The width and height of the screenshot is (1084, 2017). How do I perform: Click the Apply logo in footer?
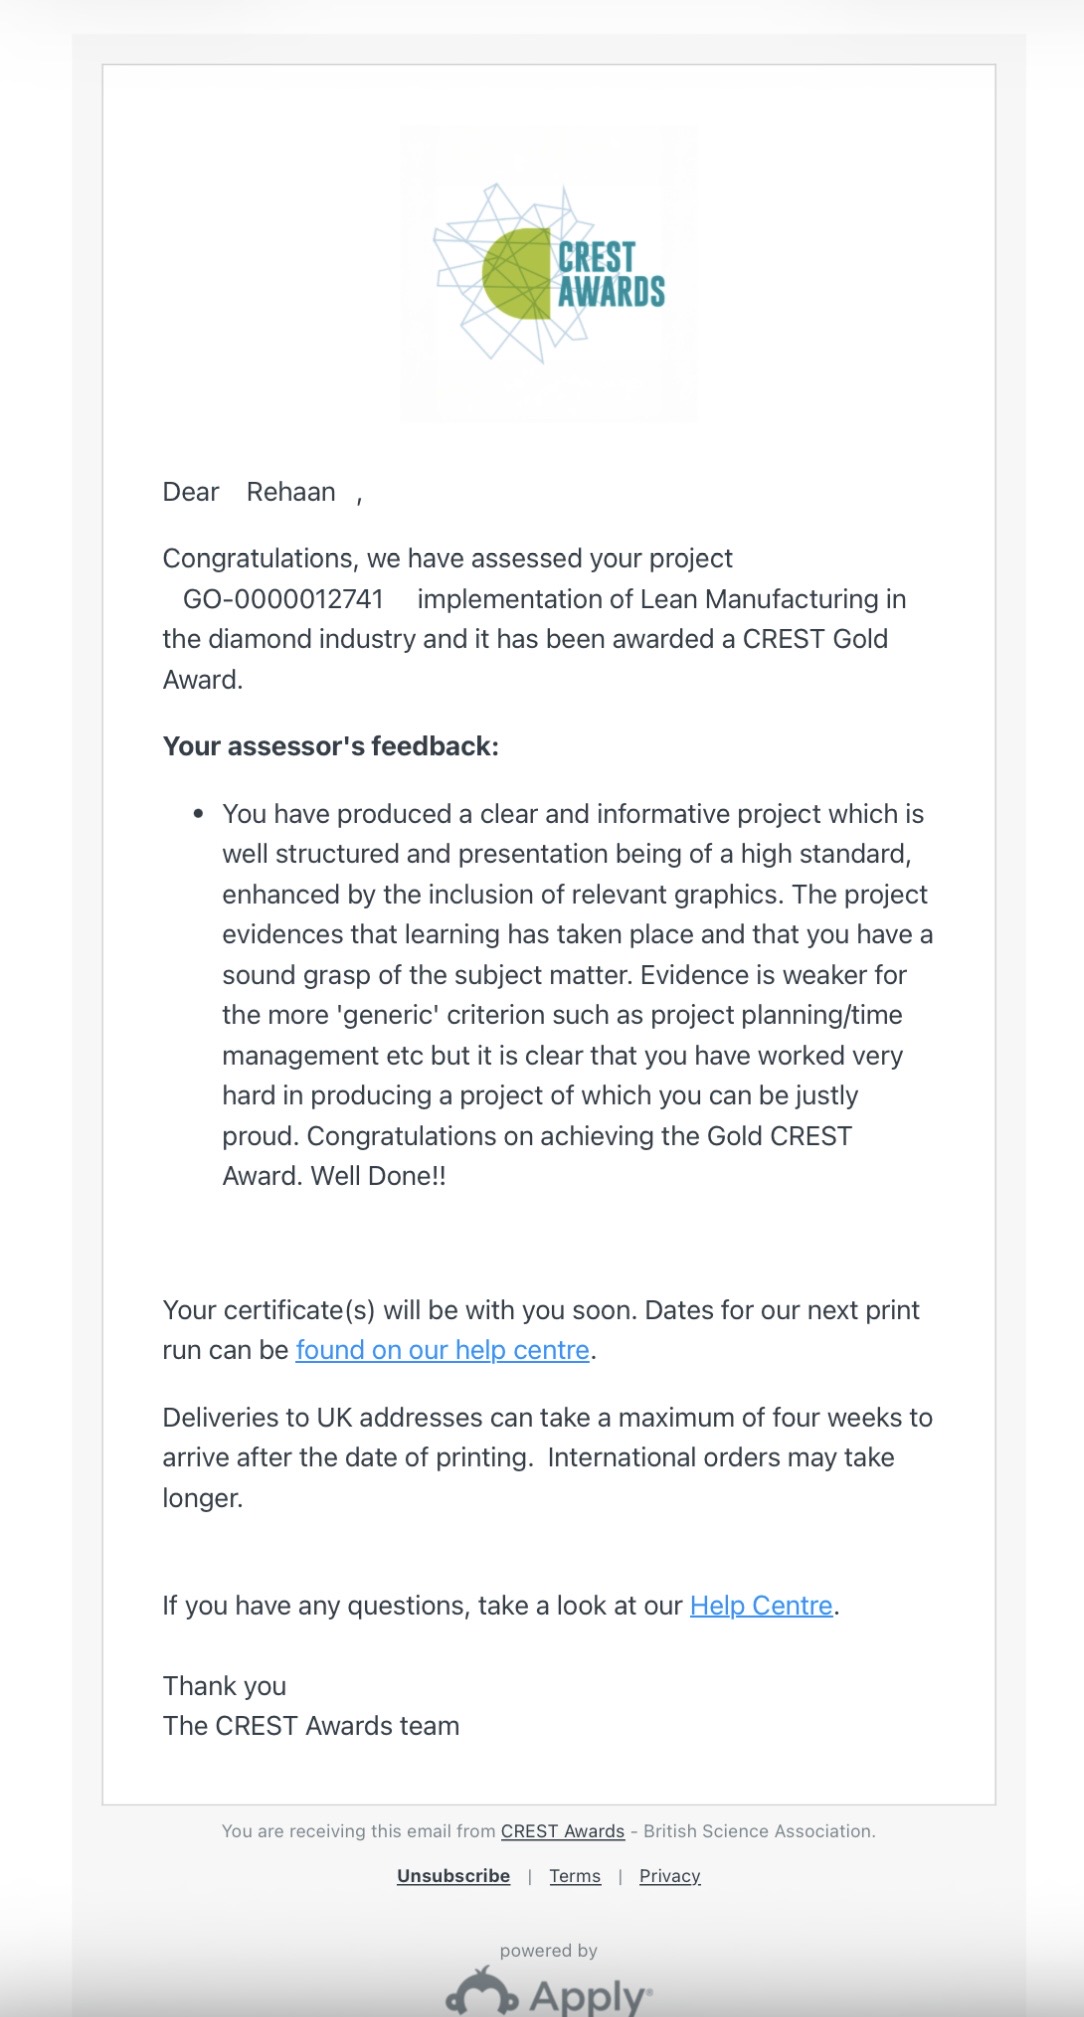click(549, 1993)
